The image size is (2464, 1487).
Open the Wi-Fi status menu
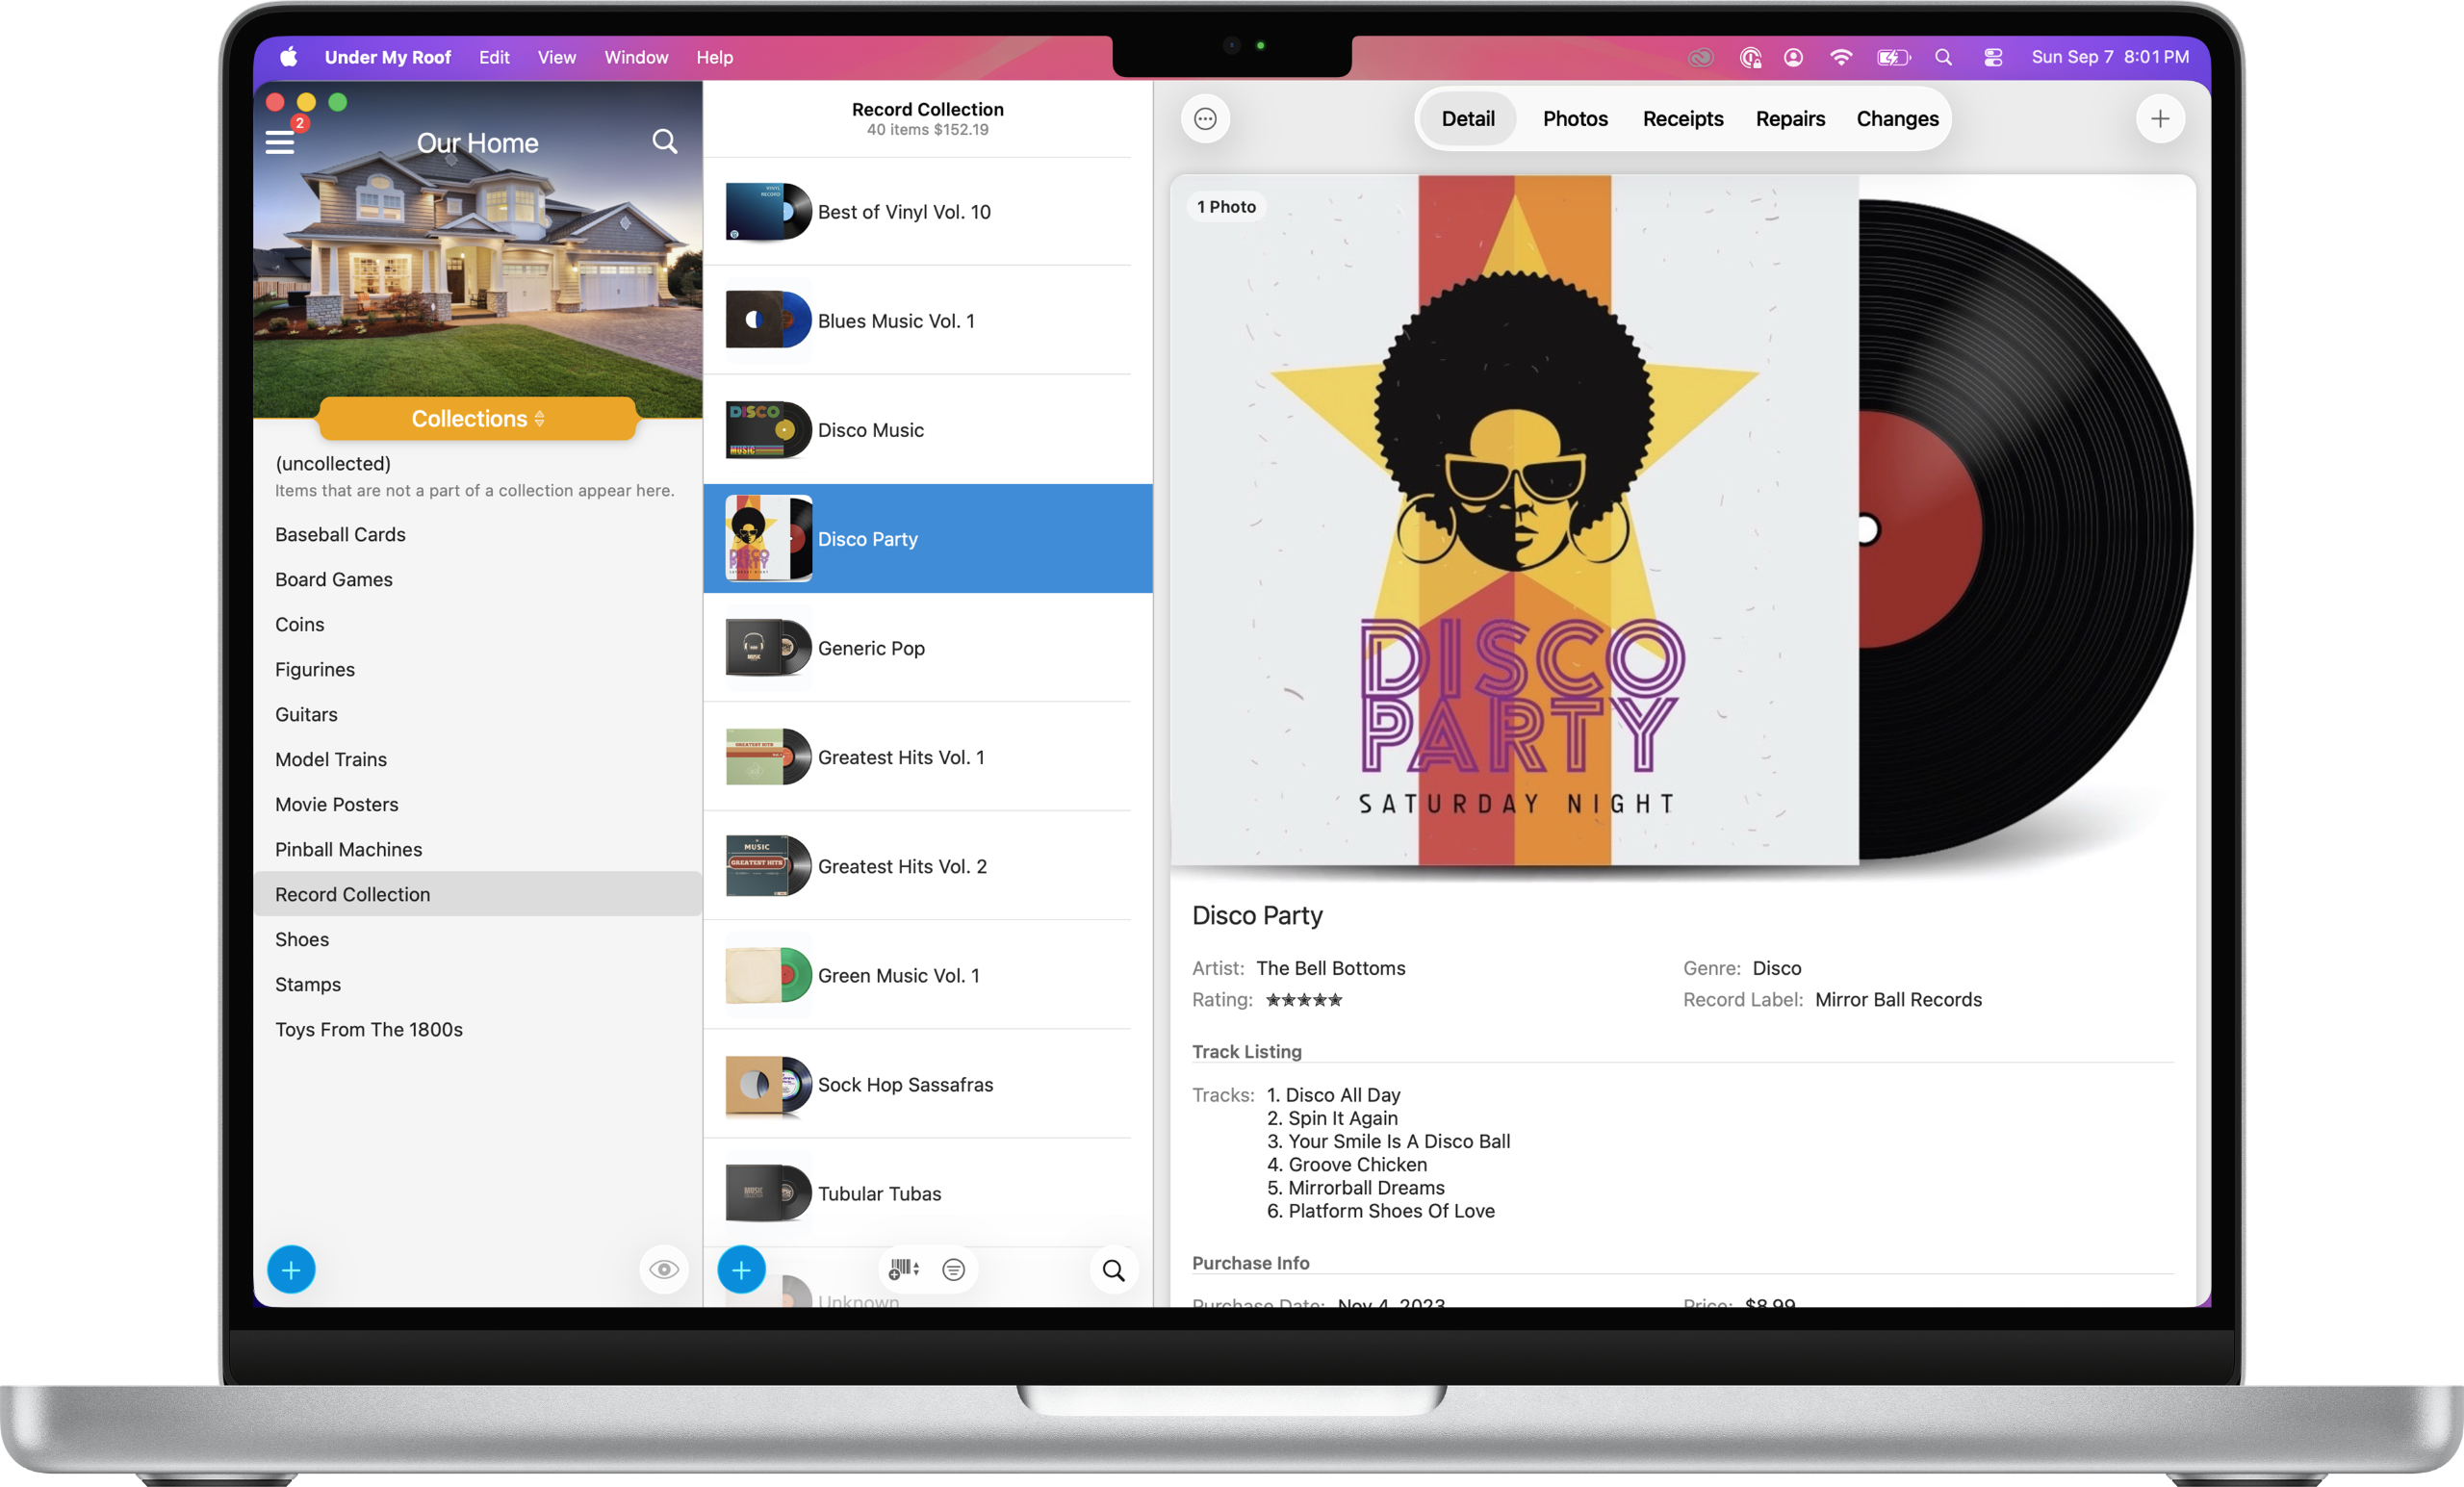pos(1840,57)
